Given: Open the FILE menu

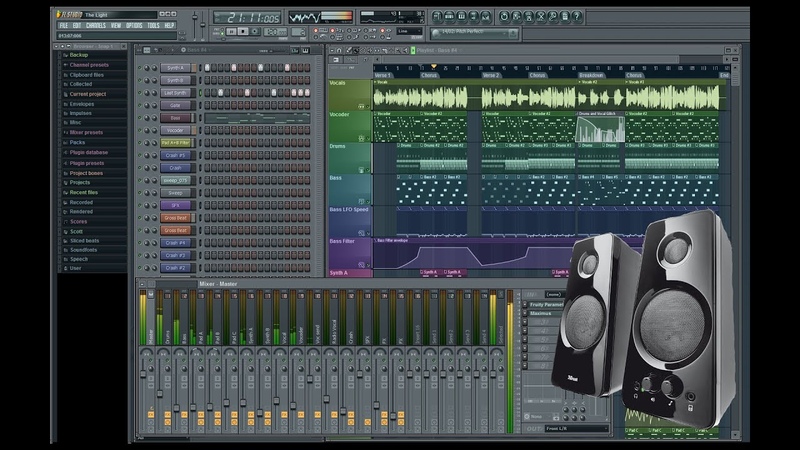Looking at the screenshot, I should (63, 26).
